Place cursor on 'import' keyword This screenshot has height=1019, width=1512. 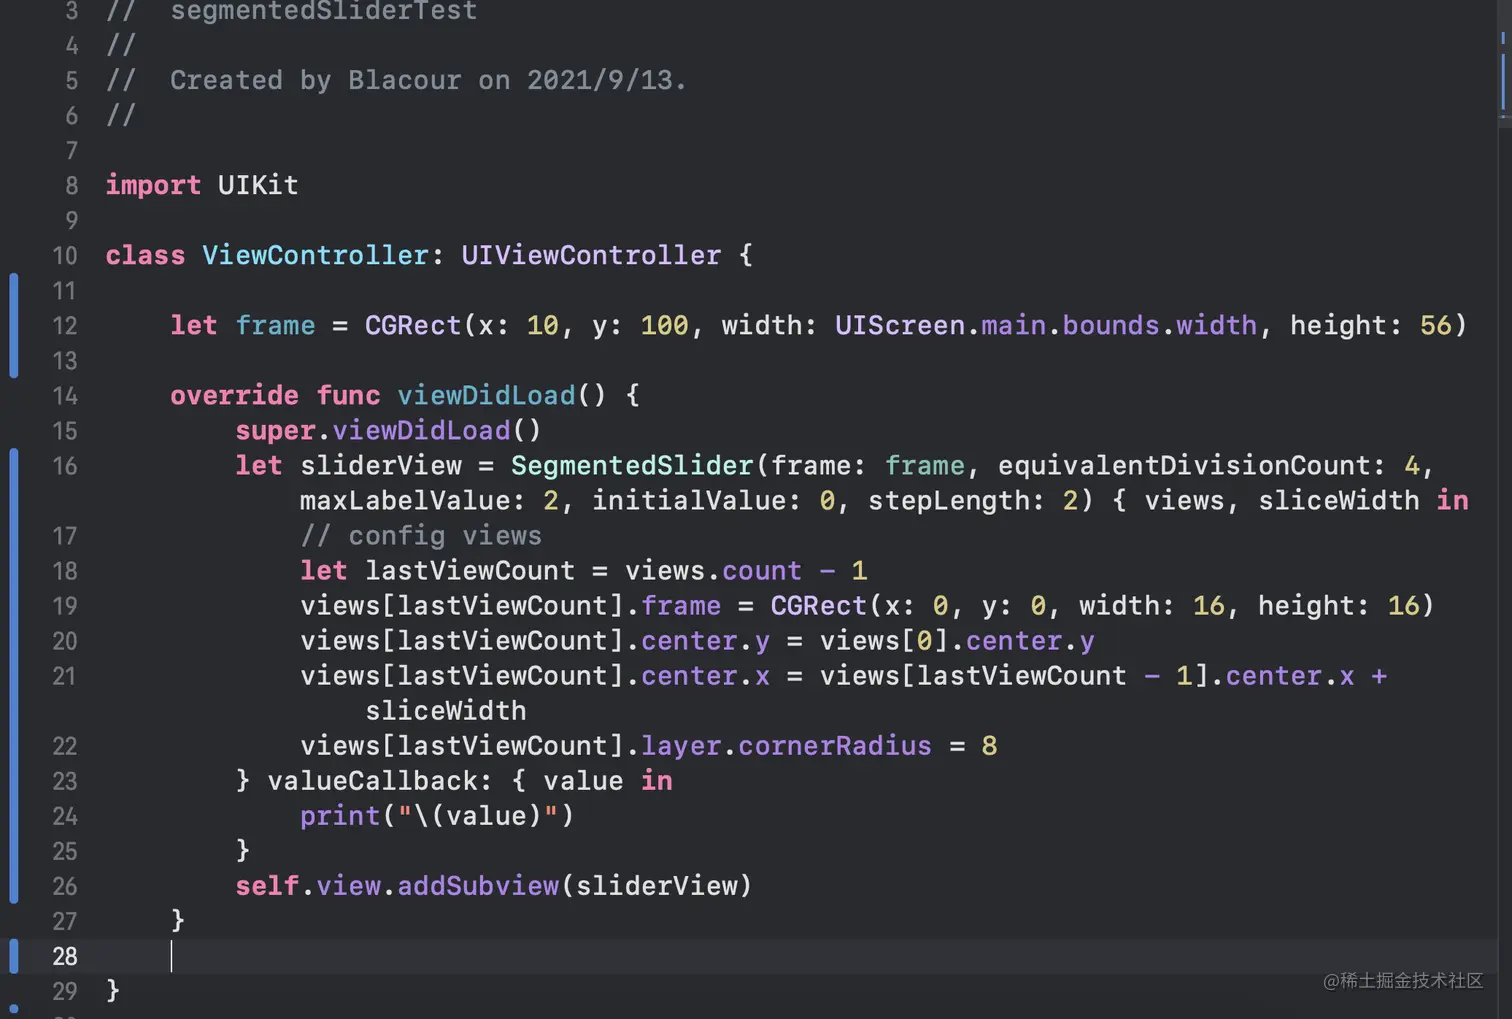153,186
